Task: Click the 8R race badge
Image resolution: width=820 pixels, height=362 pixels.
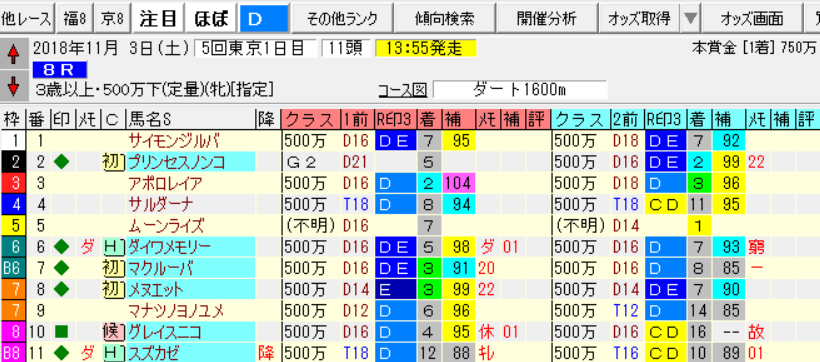Action: [59, 70]
